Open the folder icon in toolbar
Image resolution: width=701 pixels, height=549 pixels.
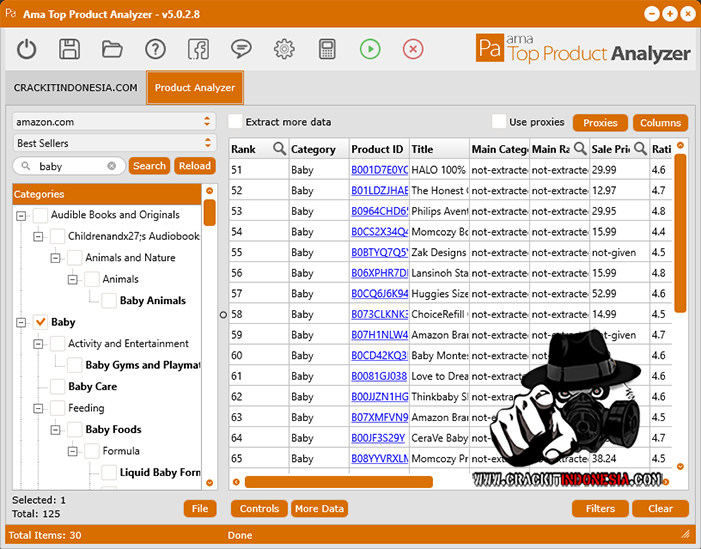tap(112, 49)
